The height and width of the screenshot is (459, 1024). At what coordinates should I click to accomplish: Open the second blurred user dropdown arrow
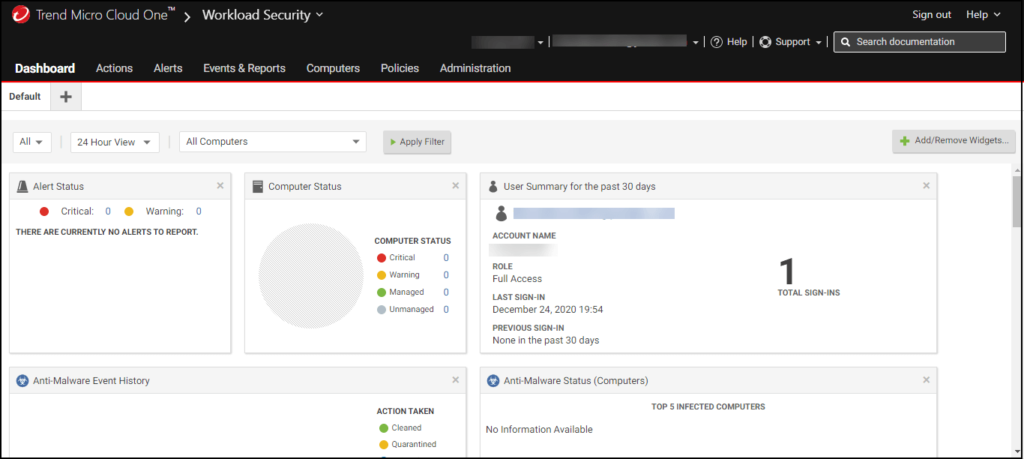pyautogui.click(x=696, y=42)
